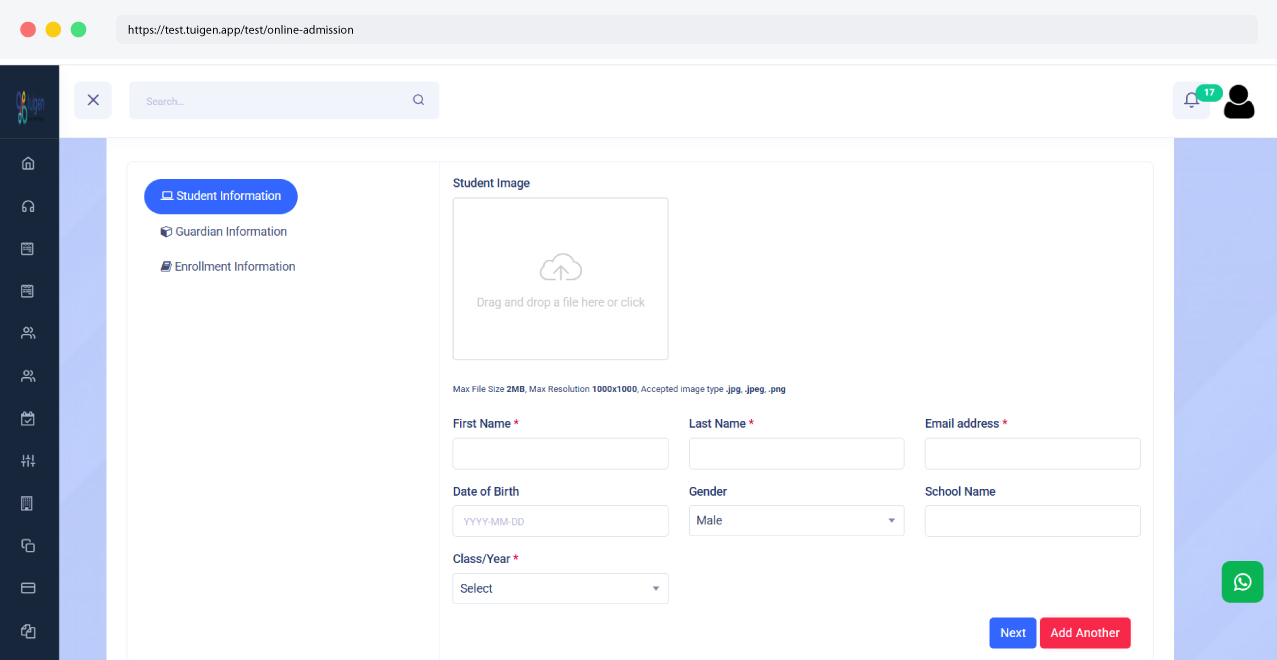Open the headphones support icon in sidebar
The image size is (1277, 660).
coord(28,206)
